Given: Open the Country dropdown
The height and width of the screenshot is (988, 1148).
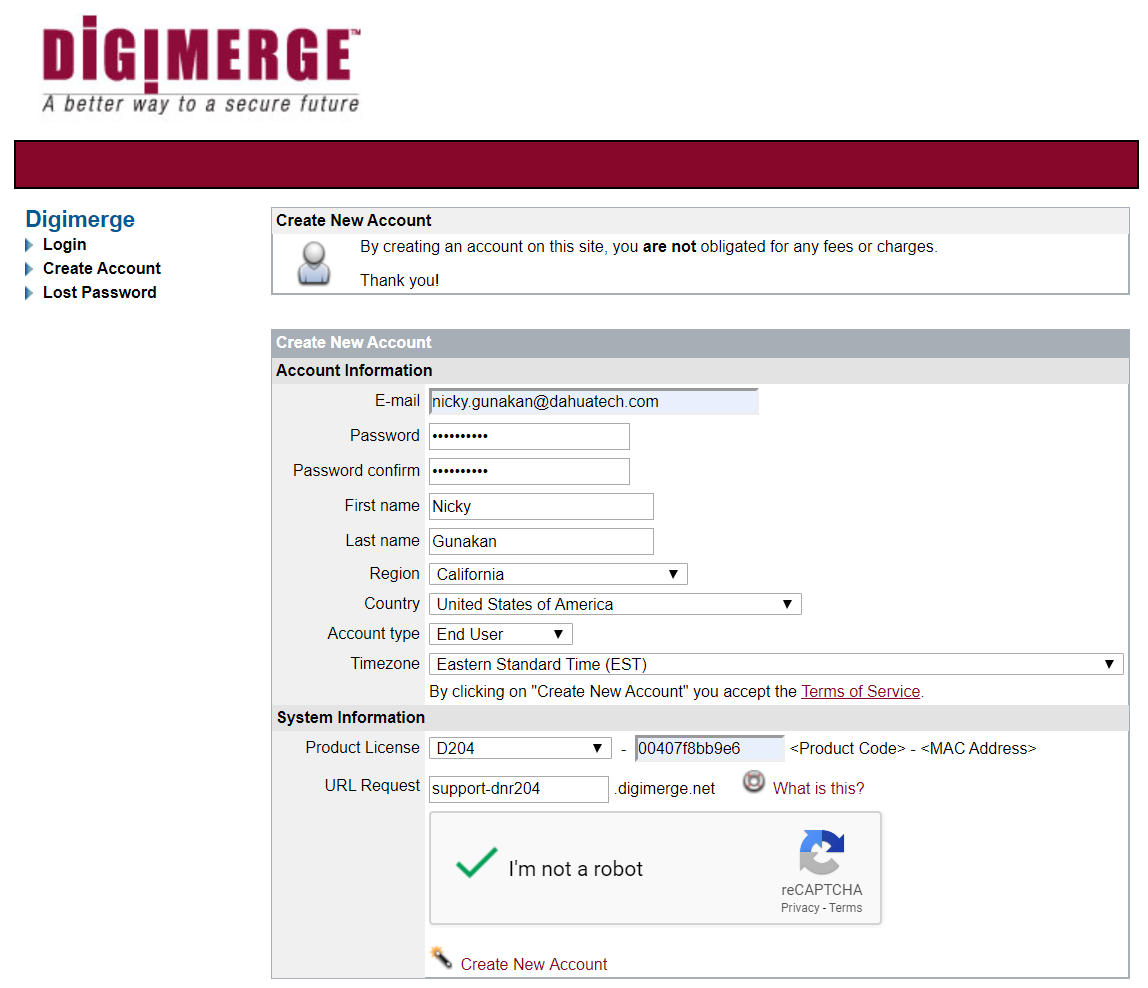Looking at the screenshot, I should click(x=615, y=604).
